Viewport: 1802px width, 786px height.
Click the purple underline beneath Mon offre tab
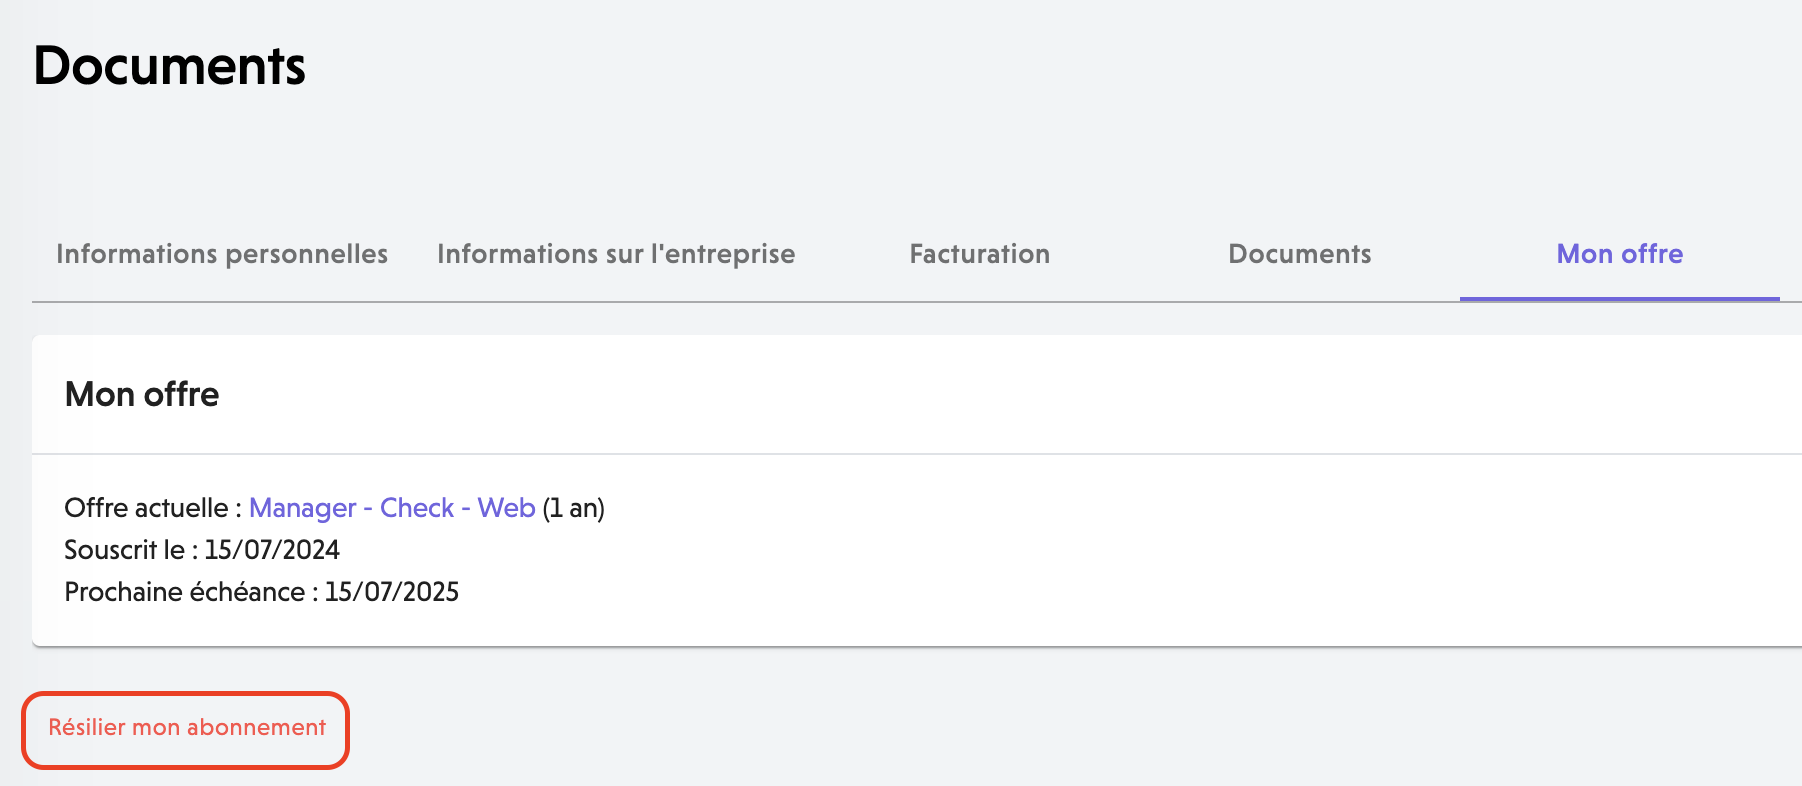coord(1620,299)
